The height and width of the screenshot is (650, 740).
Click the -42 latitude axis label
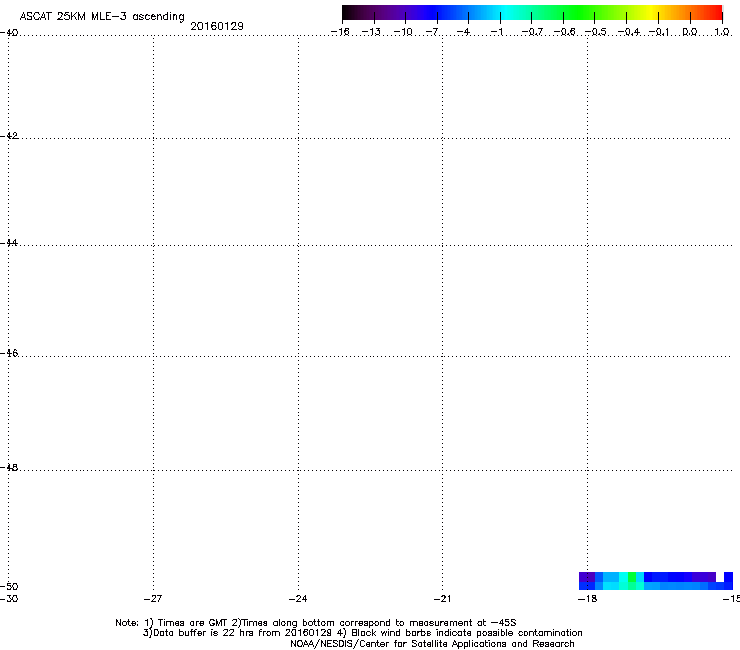tap(9, 135)
